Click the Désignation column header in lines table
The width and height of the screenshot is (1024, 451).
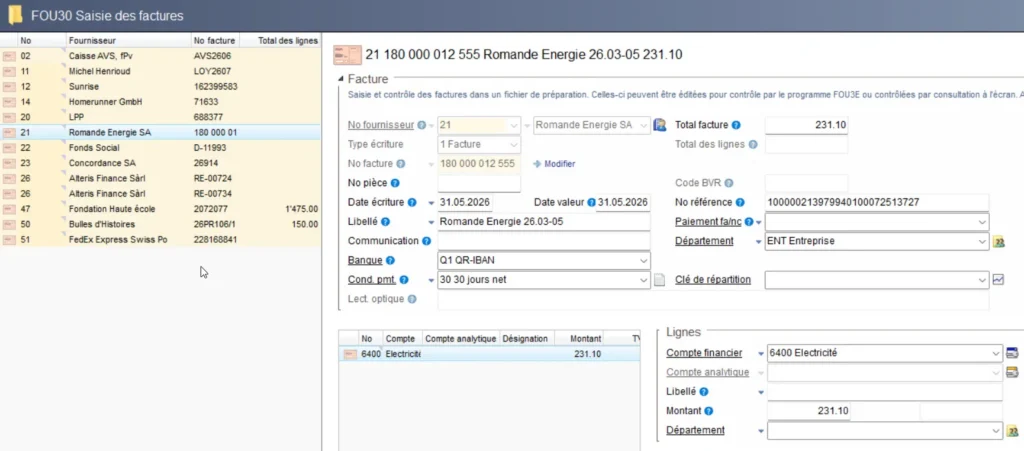527,339
